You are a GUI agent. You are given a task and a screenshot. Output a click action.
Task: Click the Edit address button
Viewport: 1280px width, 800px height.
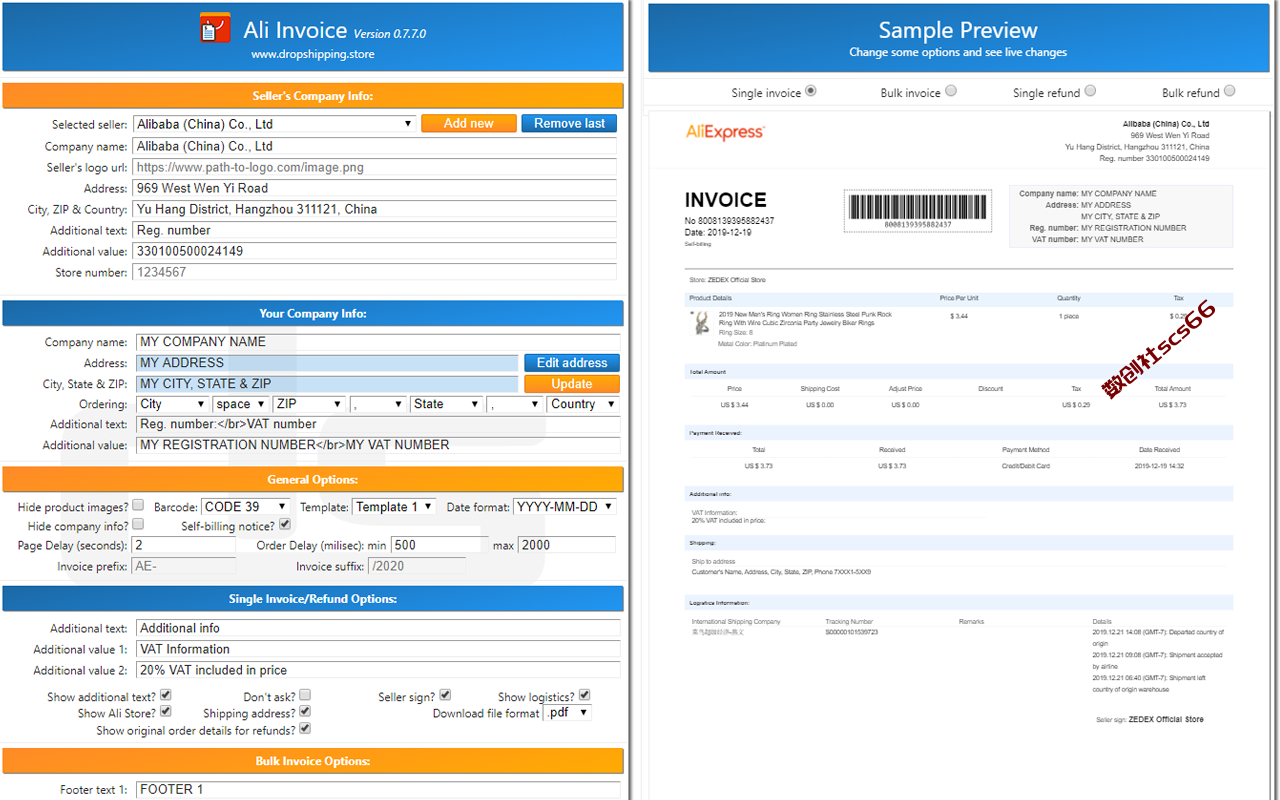click(572, 363)
